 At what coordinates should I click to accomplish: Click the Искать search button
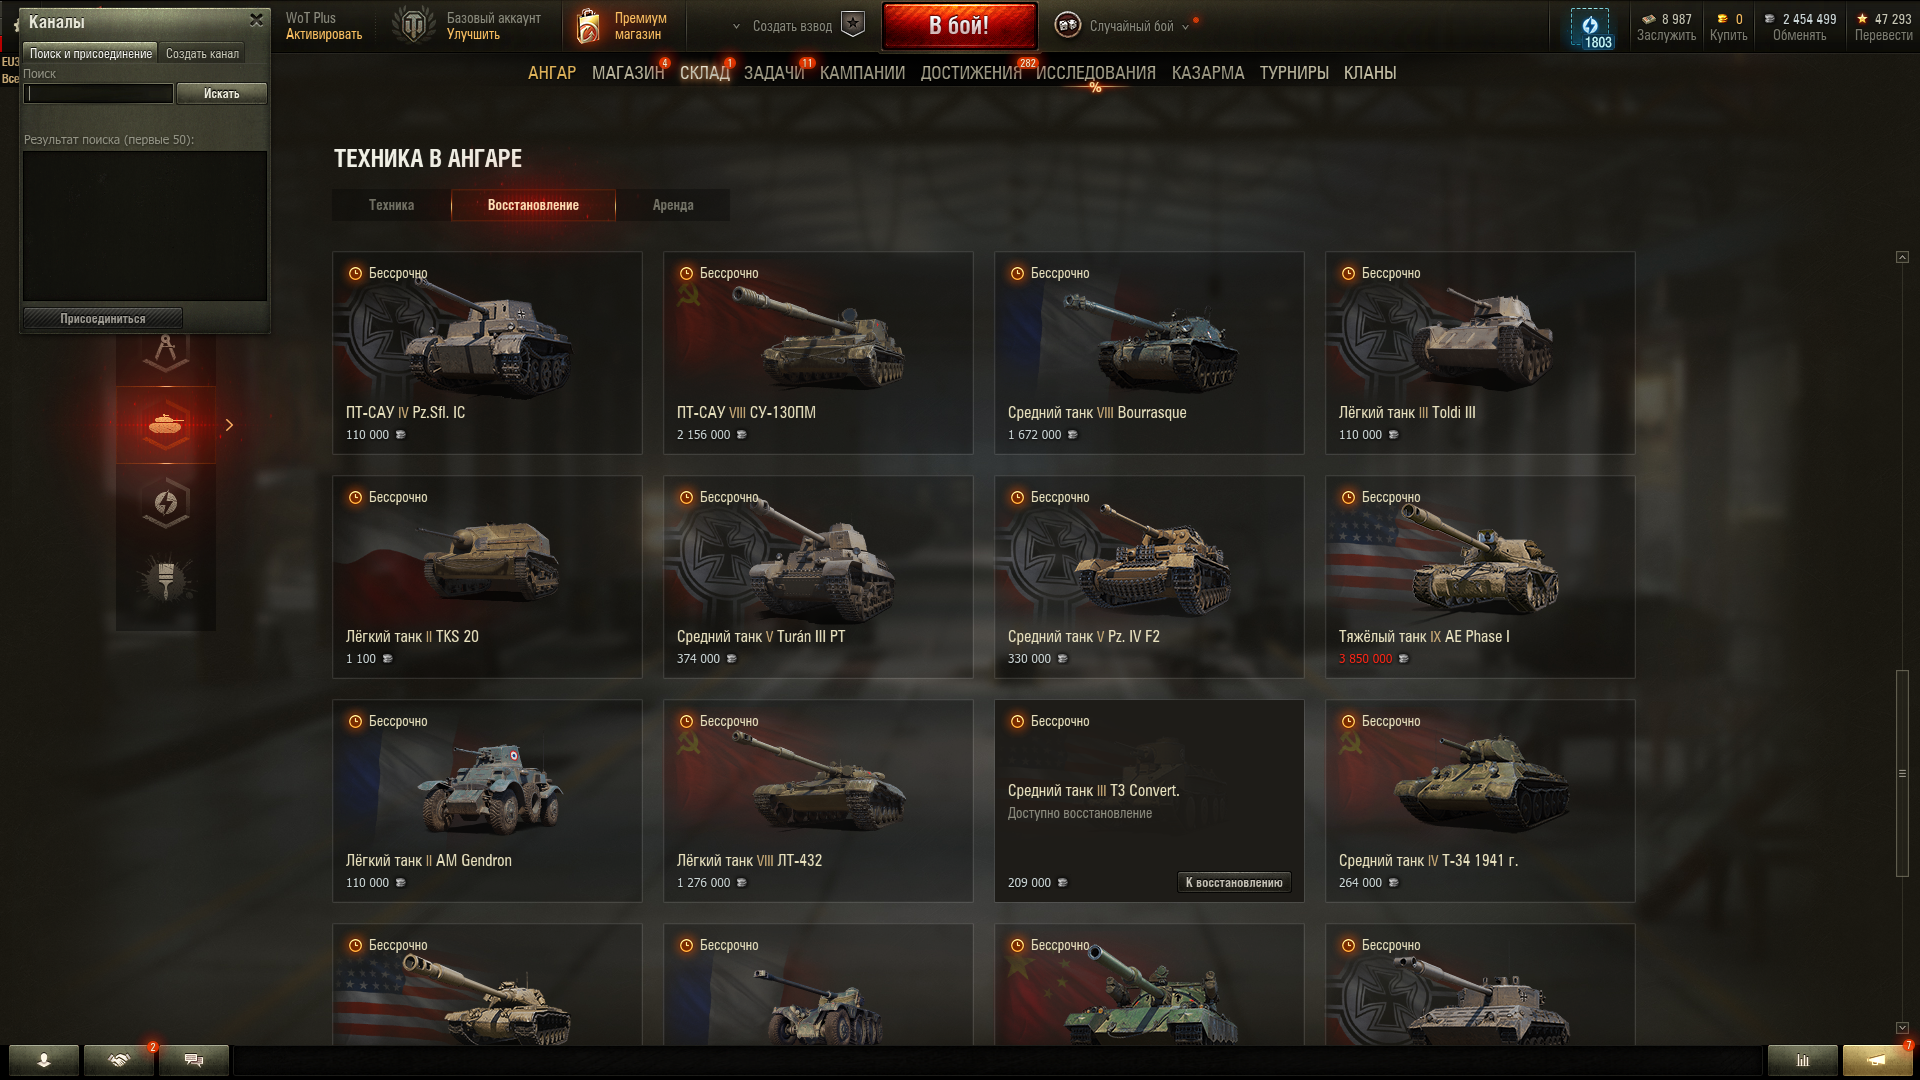[x=221, y=94]
